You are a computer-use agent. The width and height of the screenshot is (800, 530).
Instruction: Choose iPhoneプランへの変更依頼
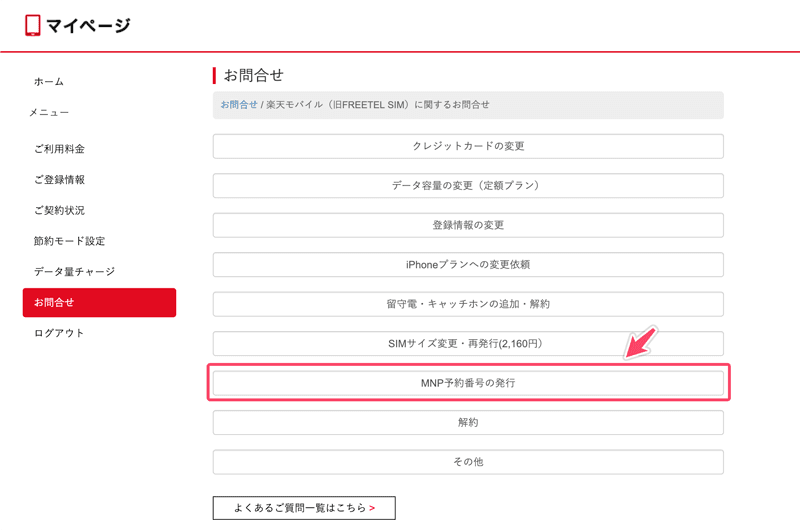tap(468, 265)
